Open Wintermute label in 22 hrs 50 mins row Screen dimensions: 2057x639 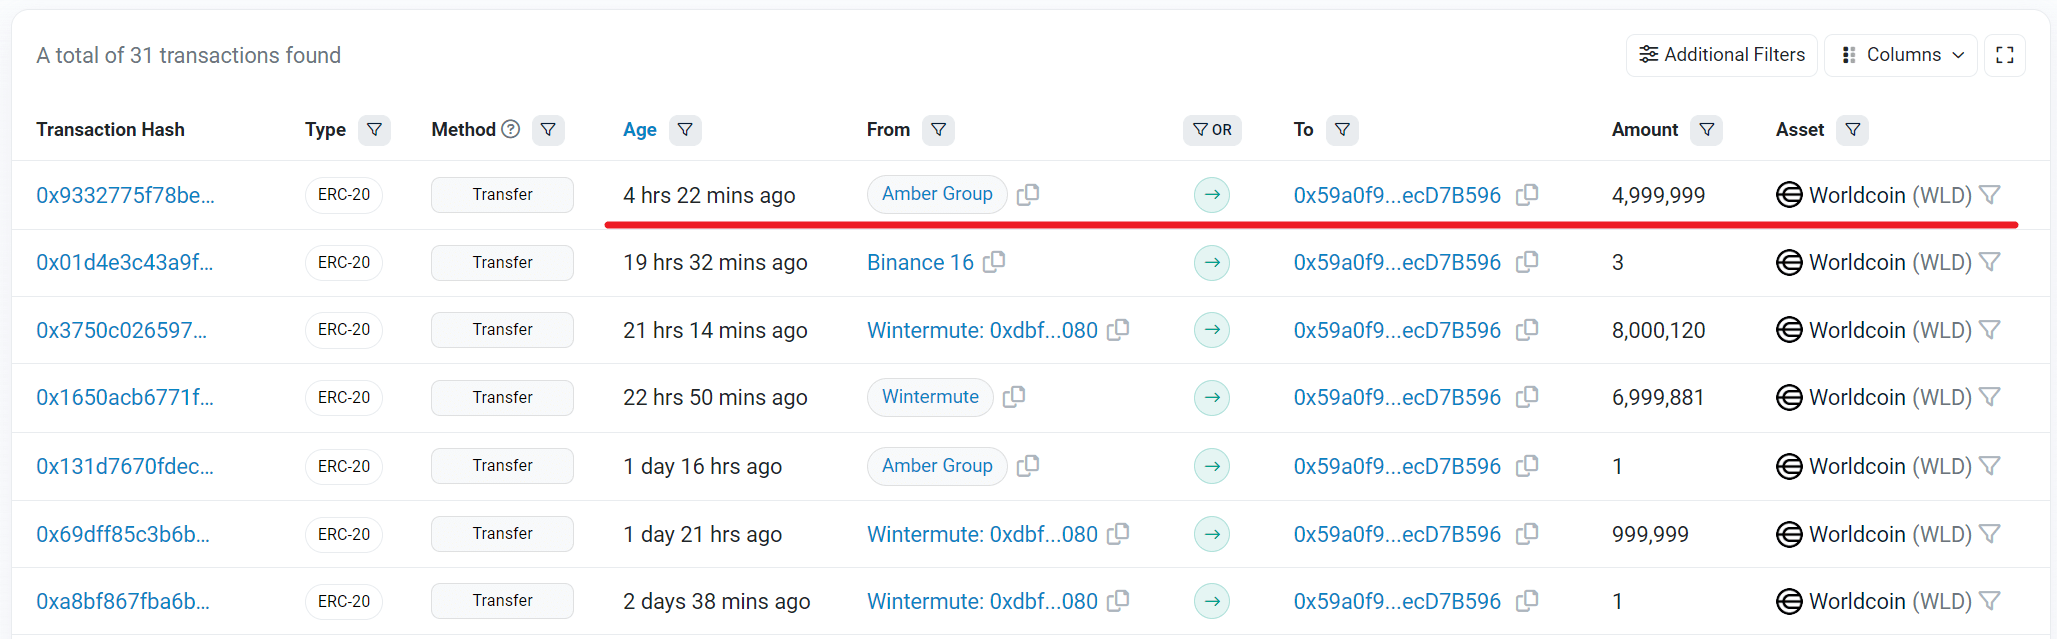click(930, 397)
